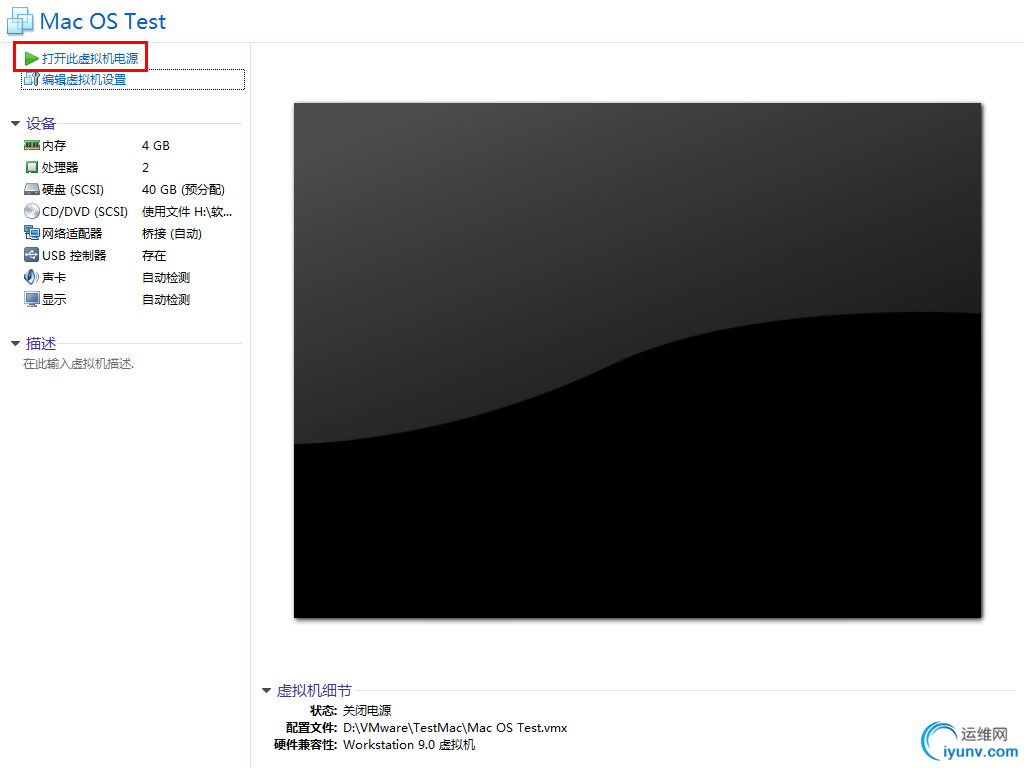Click the description input field 在此输入虚拟机描述
Viewport: 1024px width, 768px height.
tap(78, 363)
